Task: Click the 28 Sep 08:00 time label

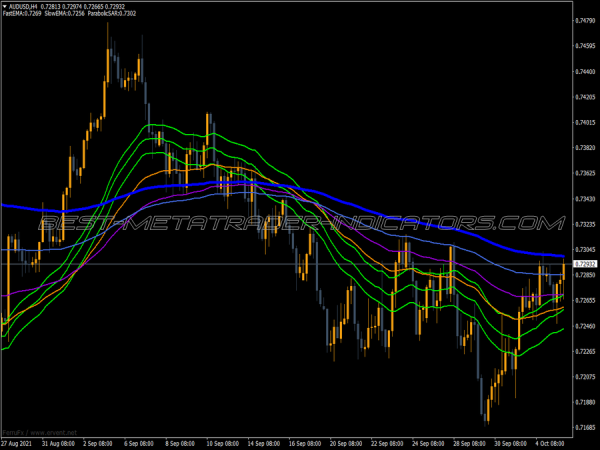Action: (470, 444)
